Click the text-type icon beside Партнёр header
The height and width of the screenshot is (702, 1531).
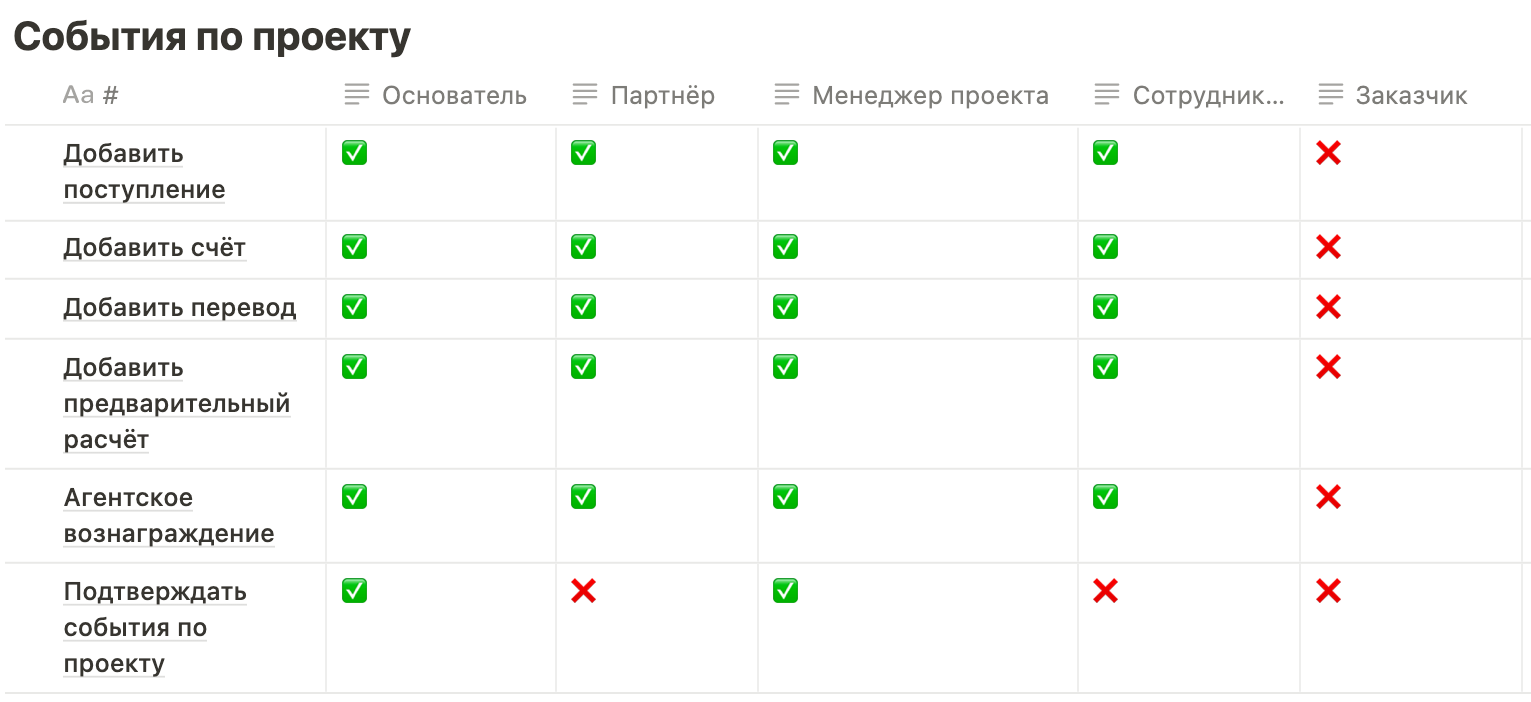pyautogui.click(x=584, y=95)
